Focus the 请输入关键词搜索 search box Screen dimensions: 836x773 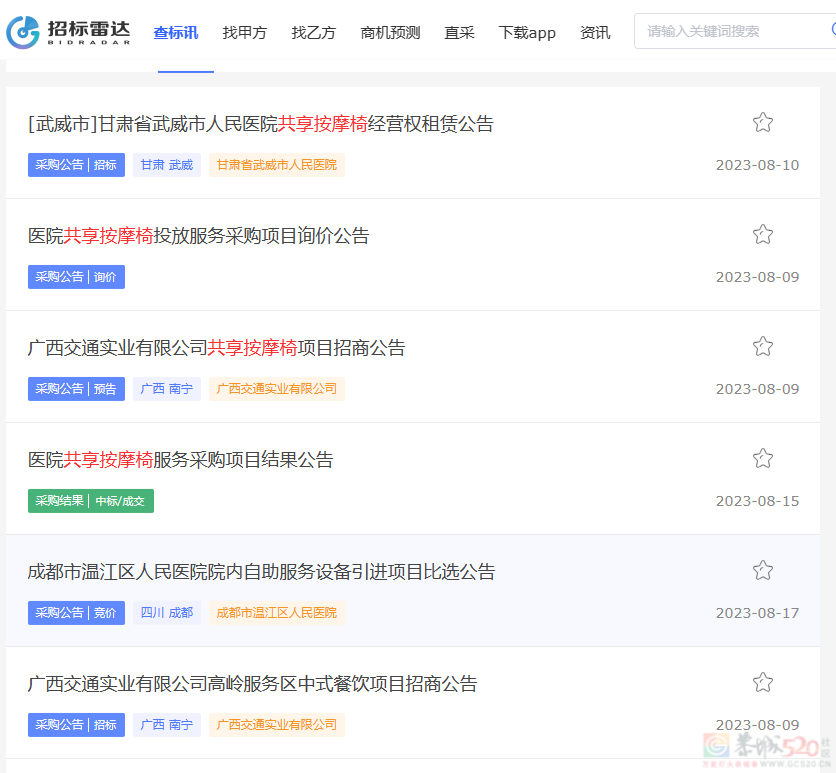(735, 31)
